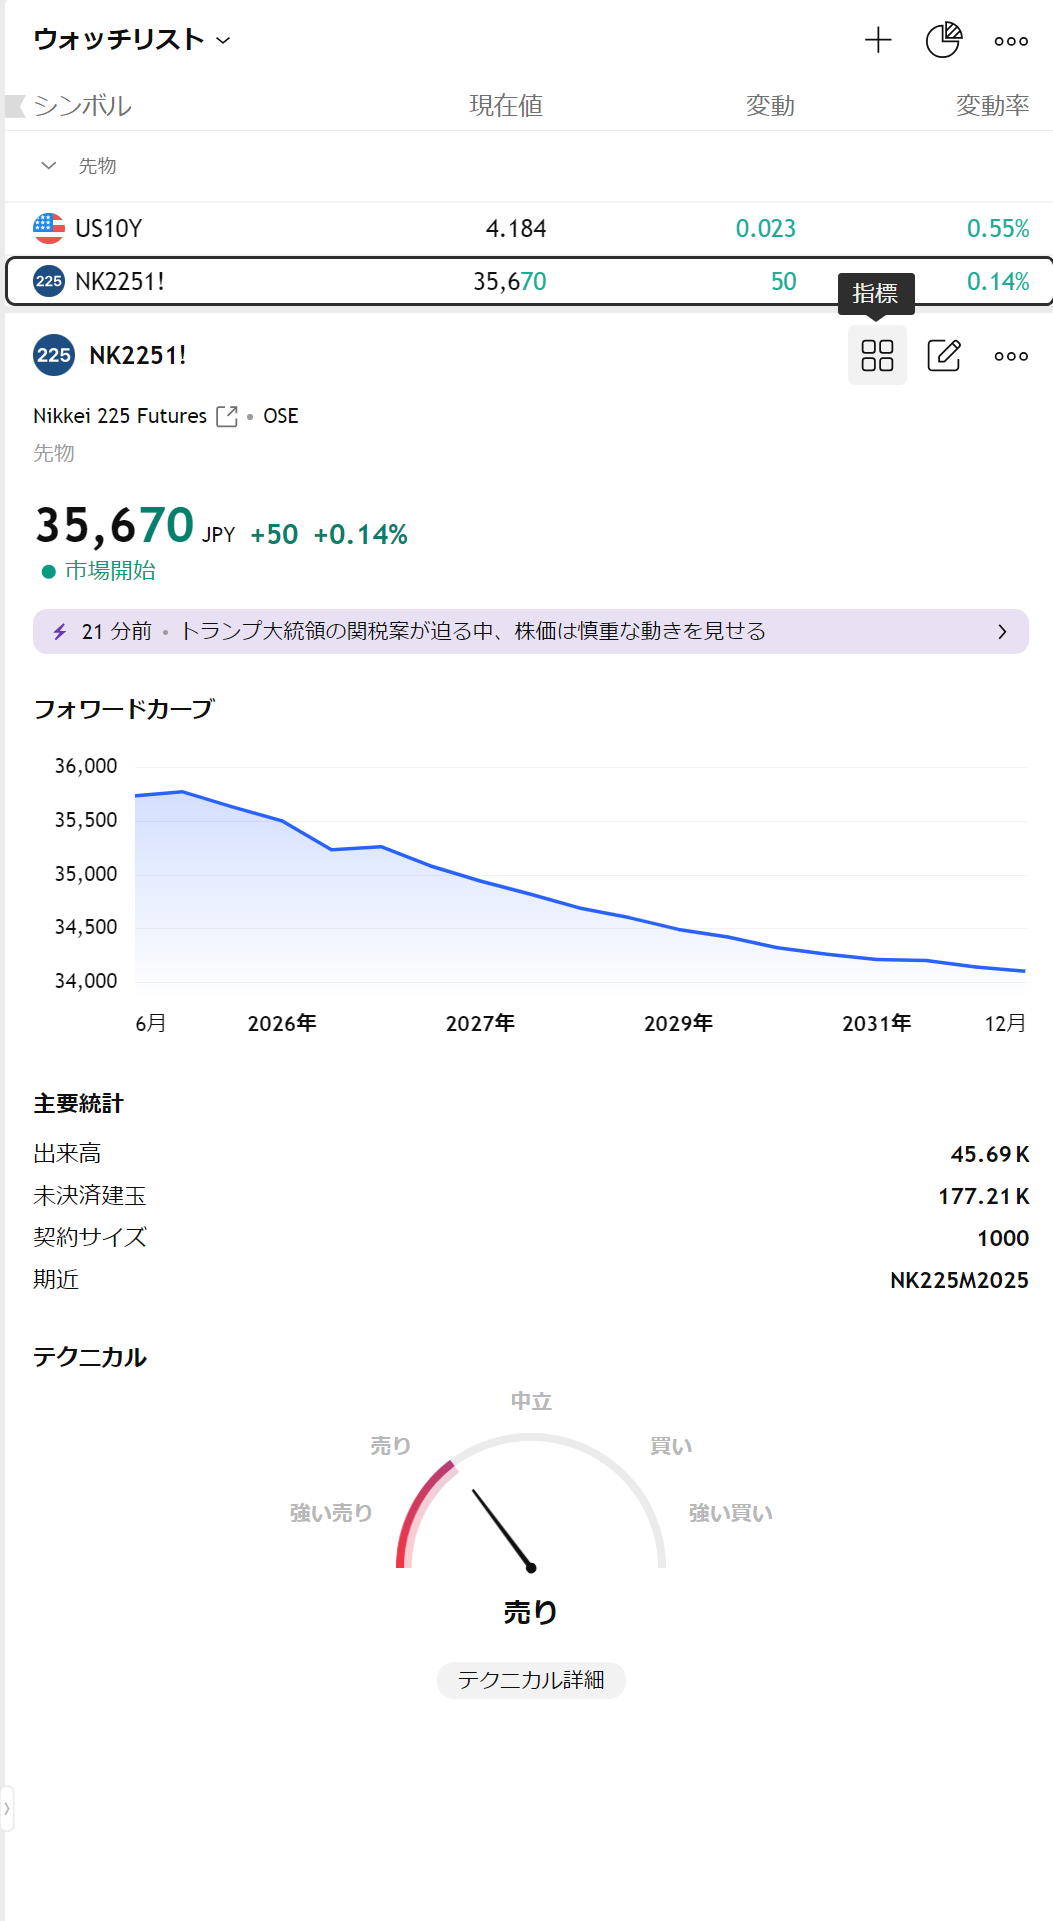This screenshot has width=1053, height=1921.
Task: Open details panel three-dots menu
Action: coord(1011,356)
